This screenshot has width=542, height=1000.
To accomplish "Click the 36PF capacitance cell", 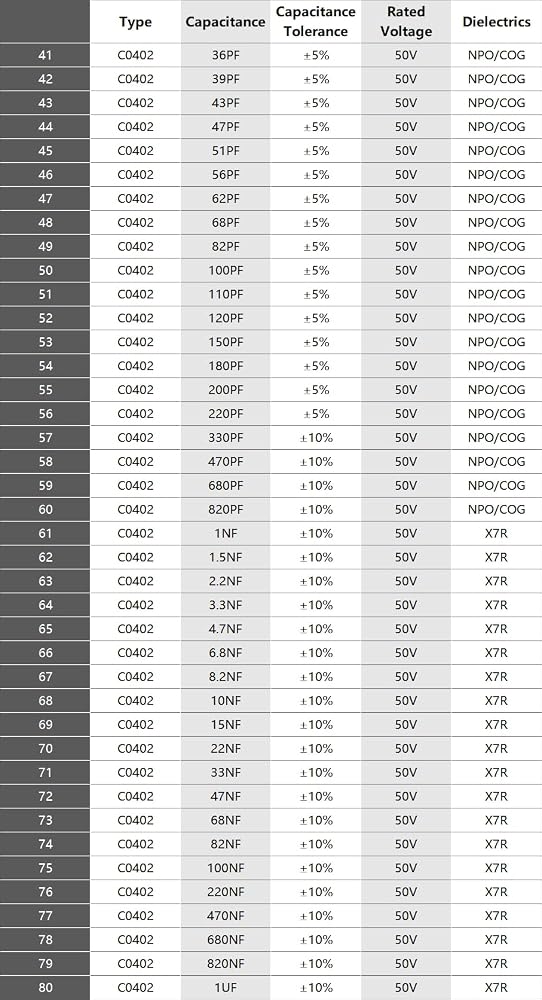I will coord(226,55).
